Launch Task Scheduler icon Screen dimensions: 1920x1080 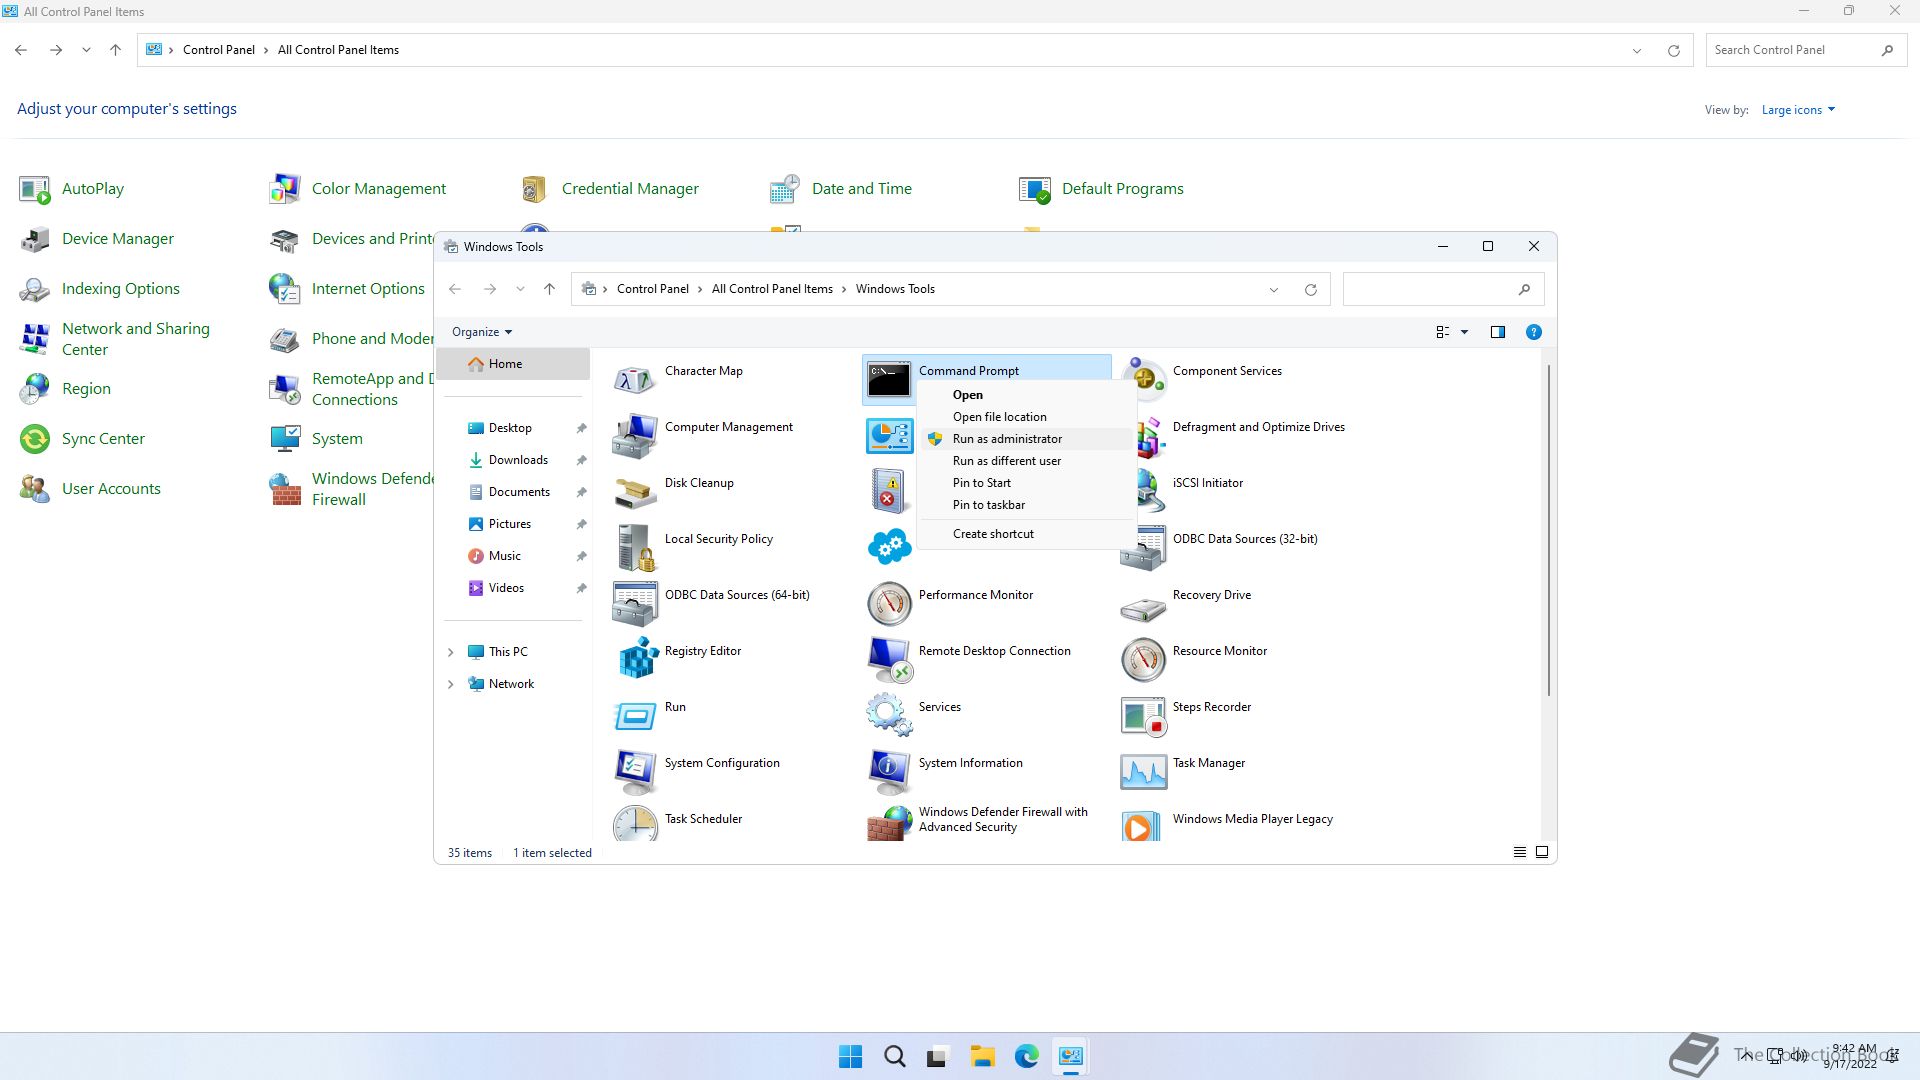635,824
